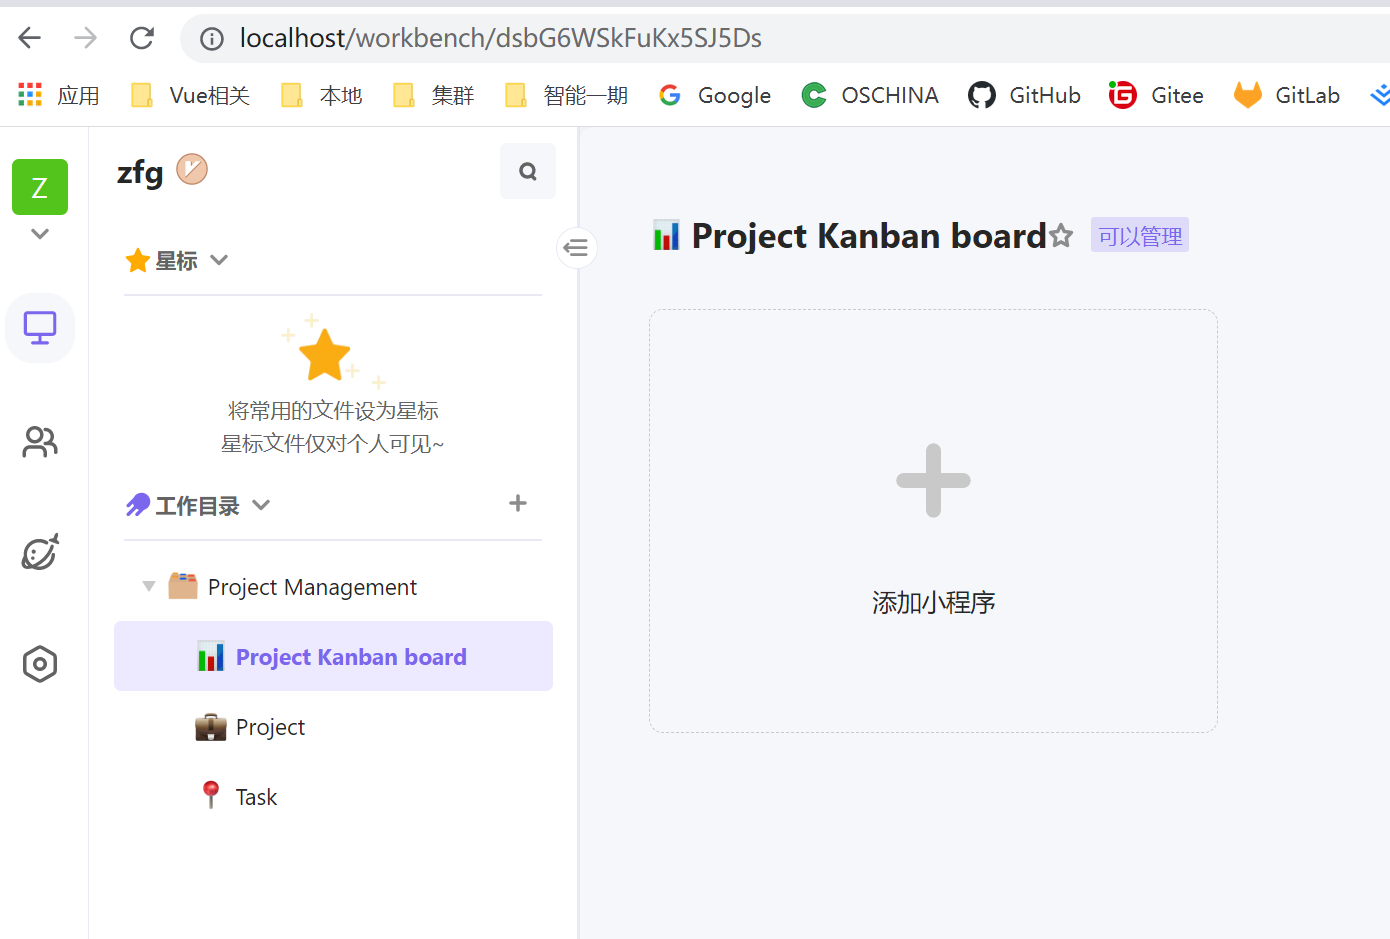
Task: Collapse the Project Management folder triangle
Action: [149, 587]
